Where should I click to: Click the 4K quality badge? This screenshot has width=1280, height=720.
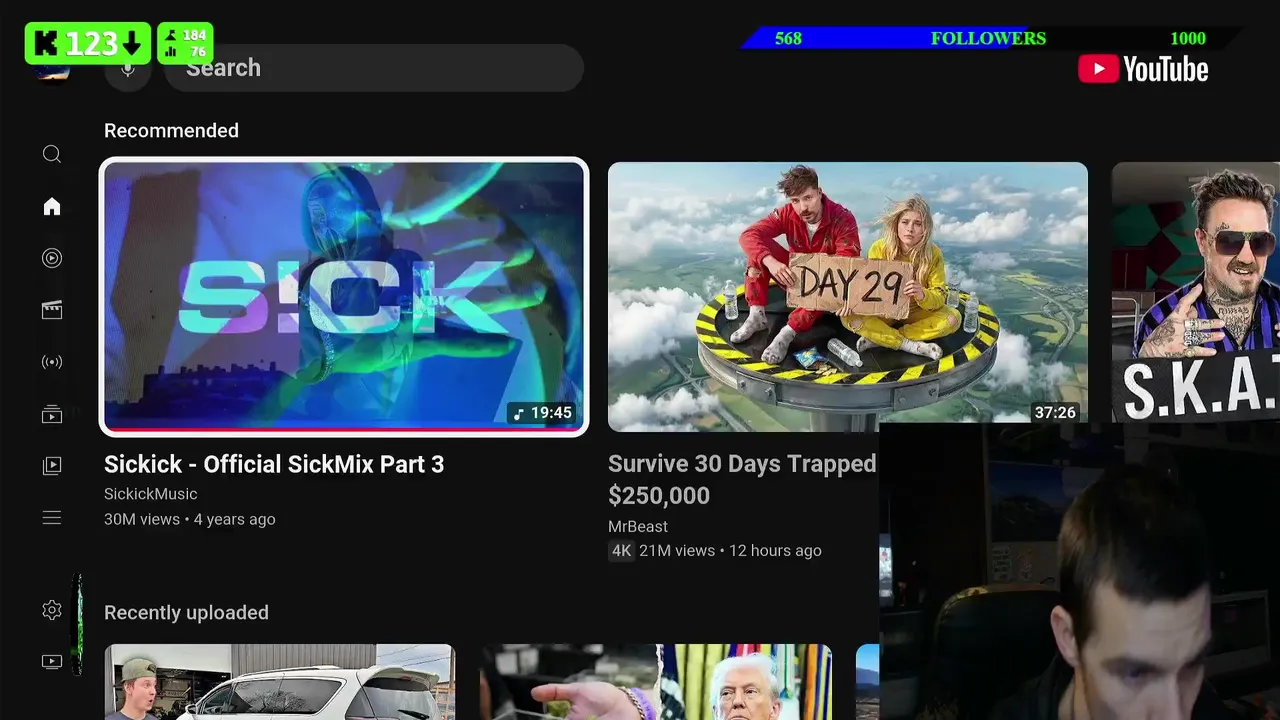(x=621, y=550)
